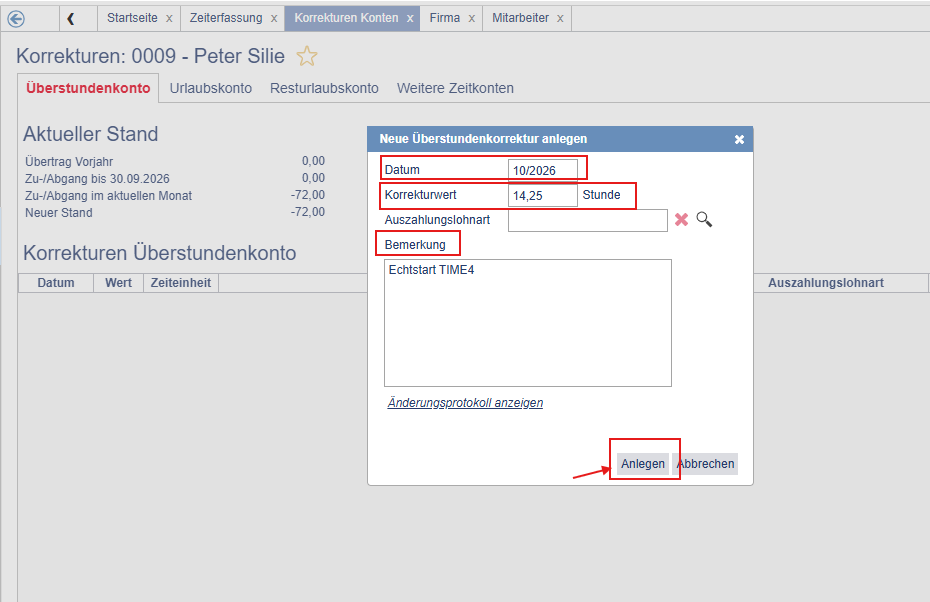The width and height of the screenshot is (930, 602).
Task: Select the Überstundenkonto sub-tab
Action: (88, 88)
